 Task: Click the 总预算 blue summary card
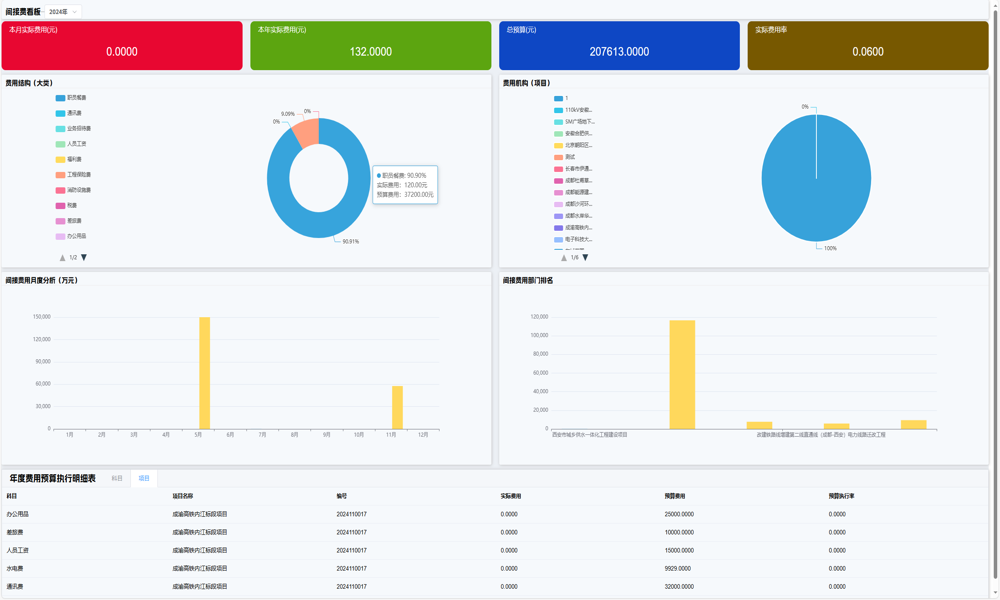coord(619,46)
